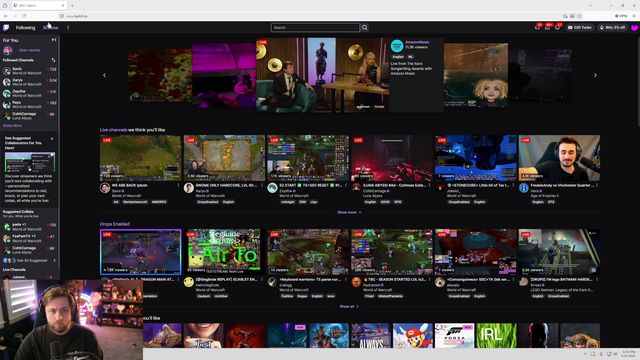Image resolution: width=640 pixels, height=360 pixels.
Task: Select the pink carousel thumbnail
Action: [224, 75]
